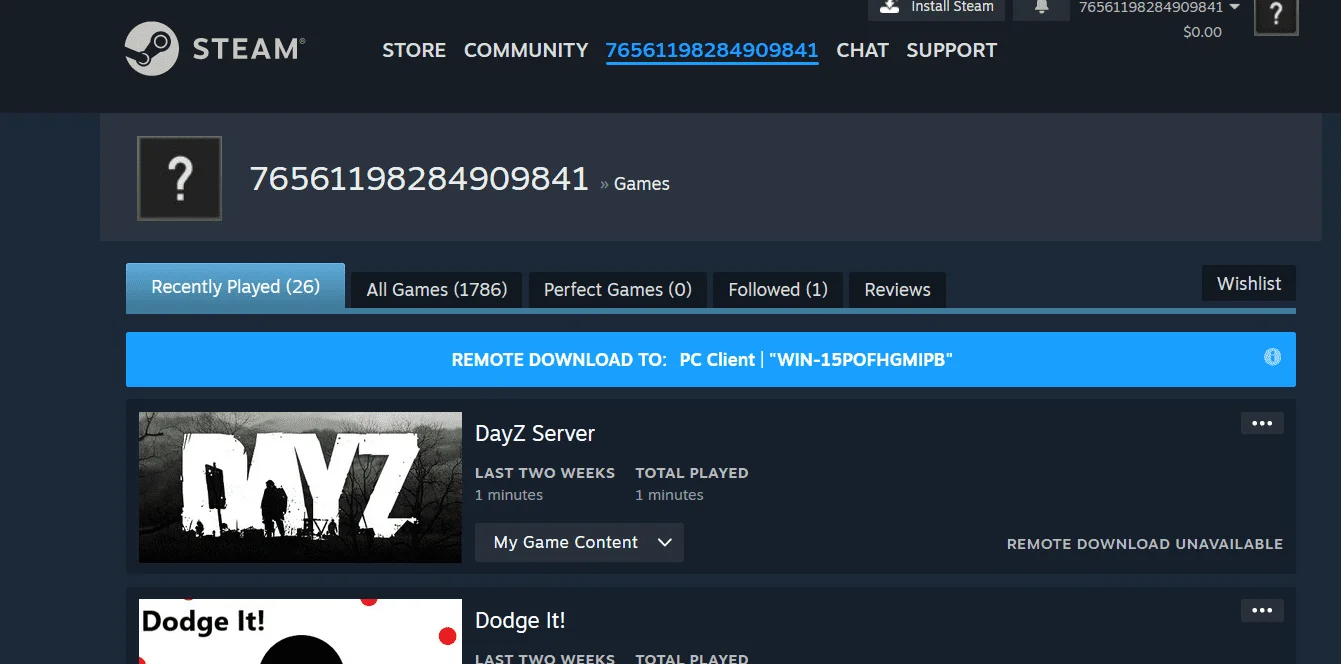Click the download icon on Install Steam
Image resolution: width=1341 pixels, height=664 pixels.
tap(890, 6)
